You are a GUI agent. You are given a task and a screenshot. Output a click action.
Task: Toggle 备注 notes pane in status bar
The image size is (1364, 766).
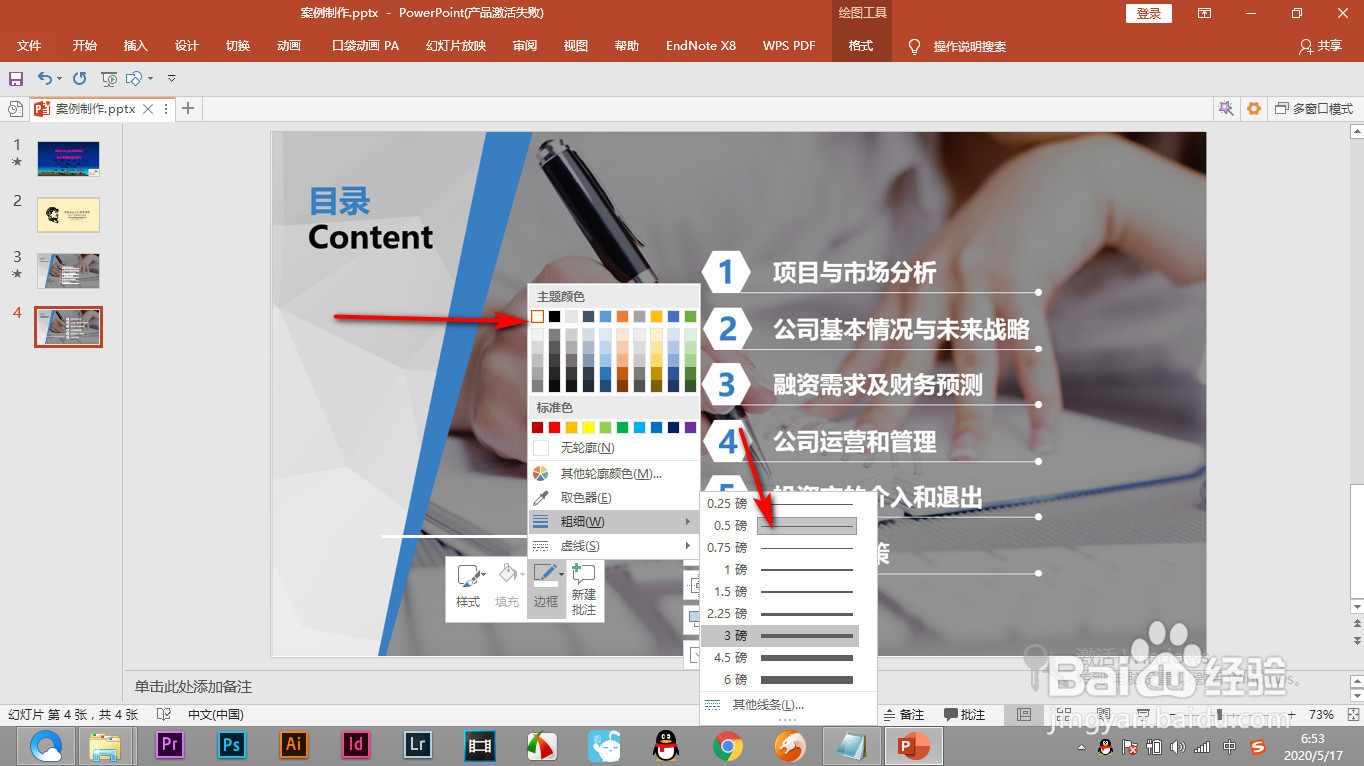click(x=903, y=715)
